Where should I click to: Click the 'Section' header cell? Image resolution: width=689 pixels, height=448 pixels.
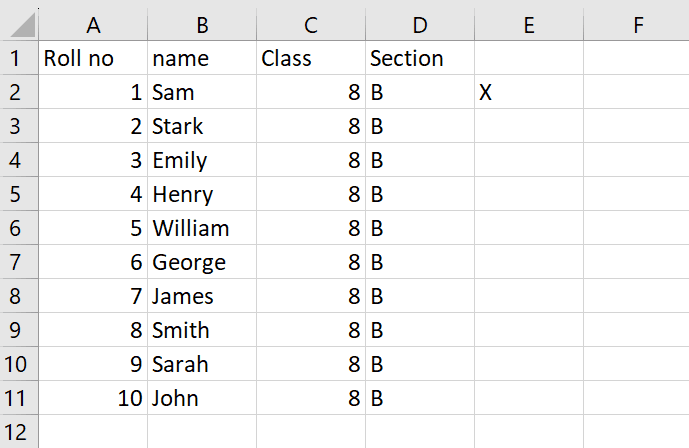point(420,58)
